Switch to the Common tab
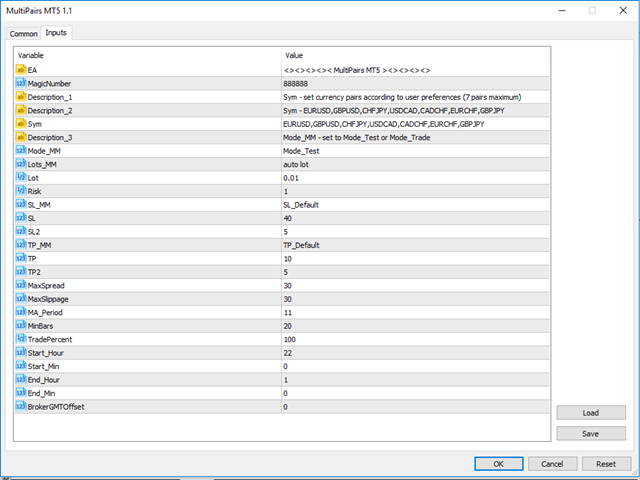 tap(23, 33)
